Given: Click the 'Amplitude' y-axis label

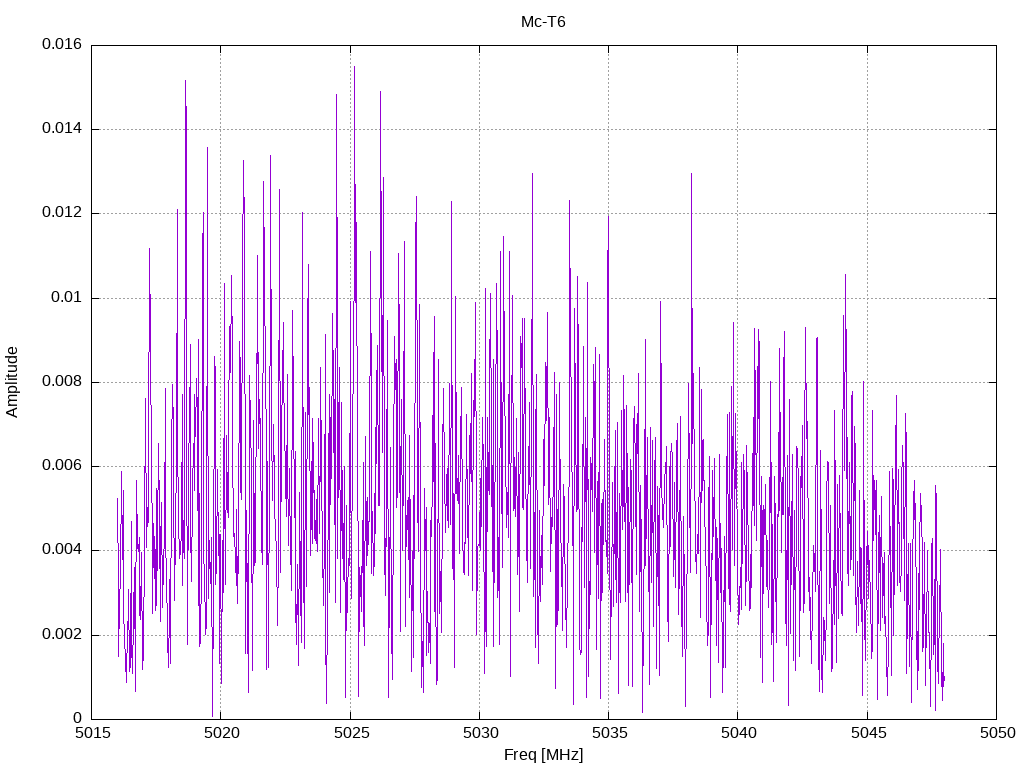Looking at the screenshot, I should [x=12, y=382].
